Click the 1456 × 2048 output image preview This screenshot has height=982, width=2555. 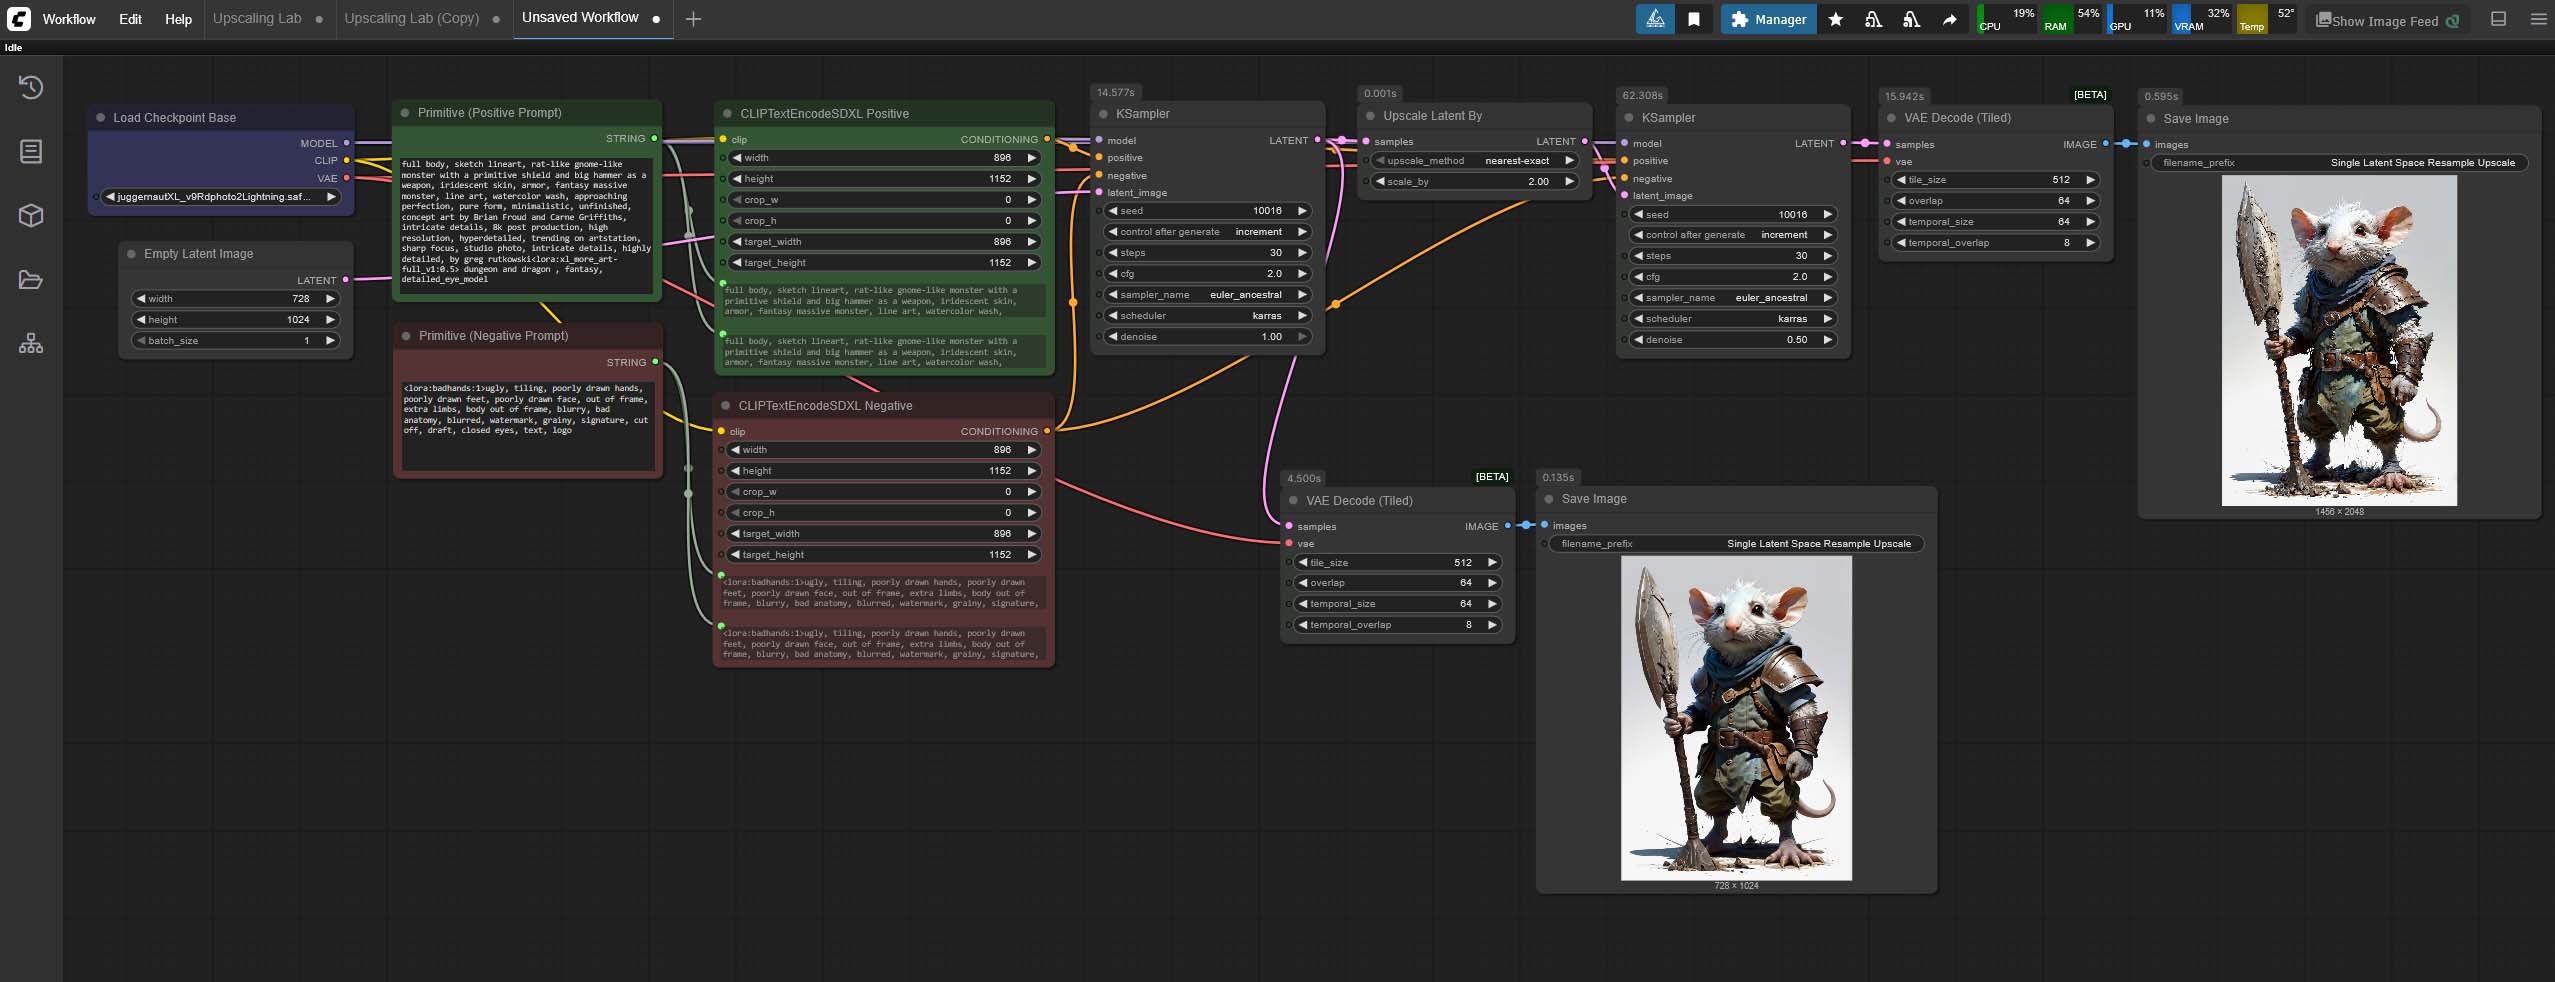click(x=2338, y=340)
